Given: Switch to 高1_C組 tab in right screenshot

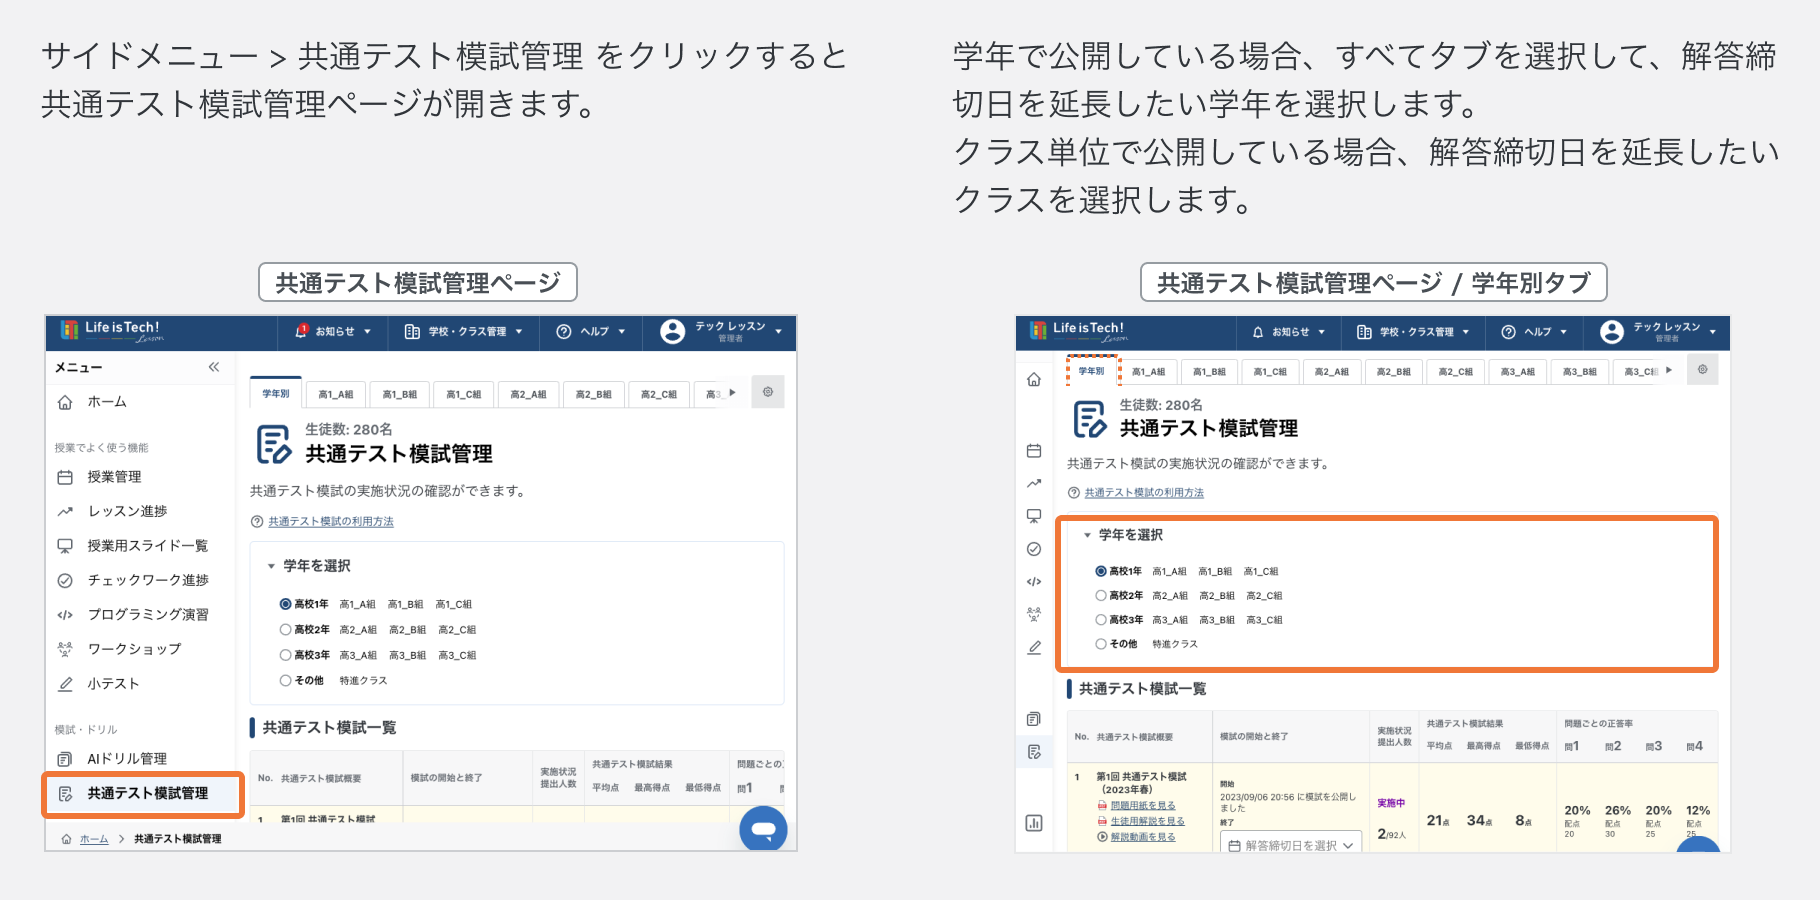Looking at the screenshot, I should tap(1271, 372).
